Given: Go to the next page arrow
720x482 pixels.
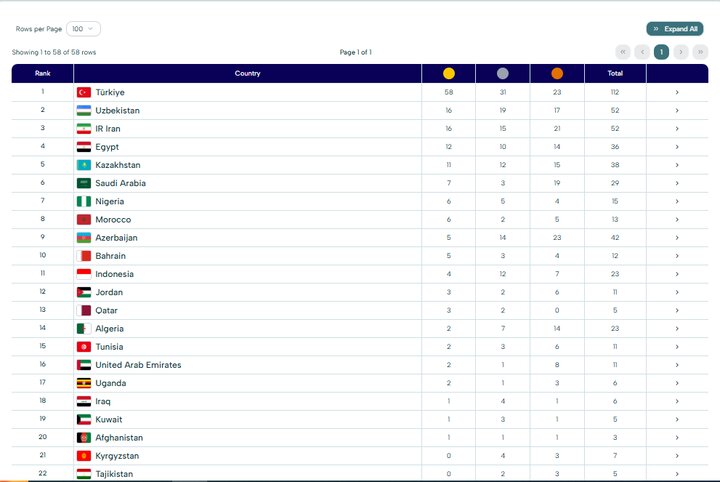Looking at the screenshot, I should click(x=681, y=51).
